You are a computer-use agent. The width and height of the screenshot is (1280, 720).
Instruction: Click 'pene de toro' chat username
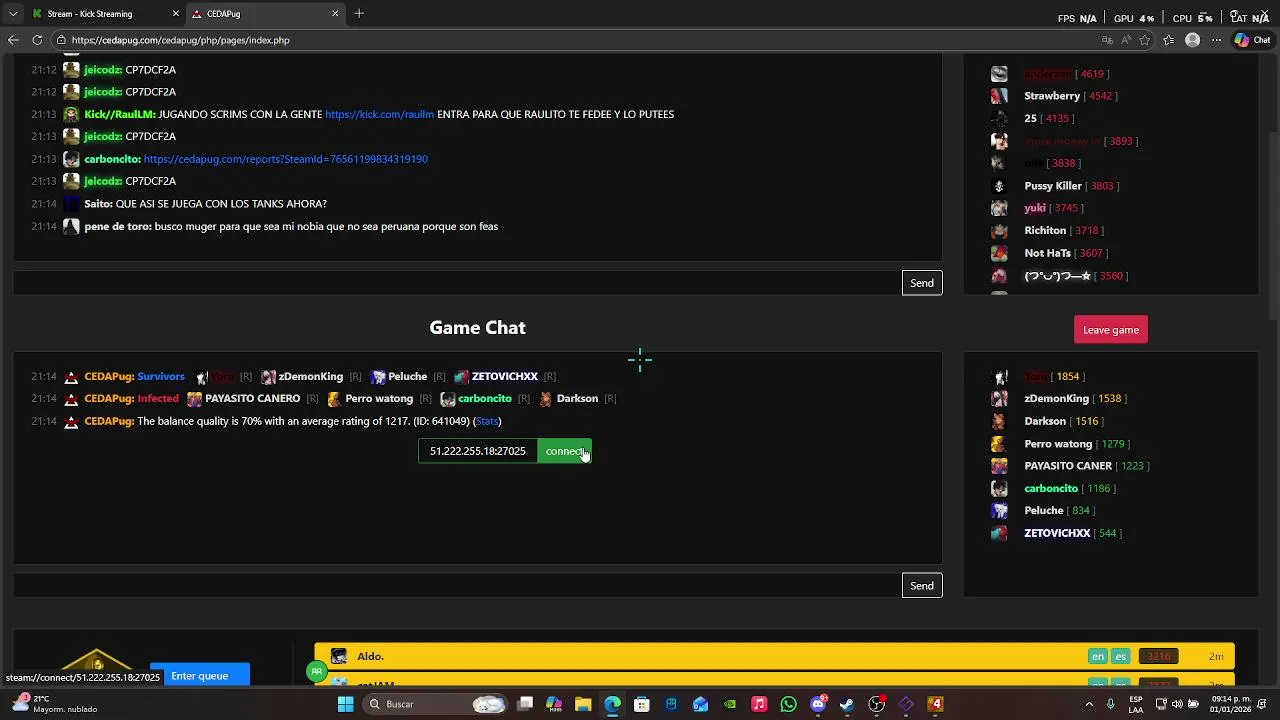(118, 226)
